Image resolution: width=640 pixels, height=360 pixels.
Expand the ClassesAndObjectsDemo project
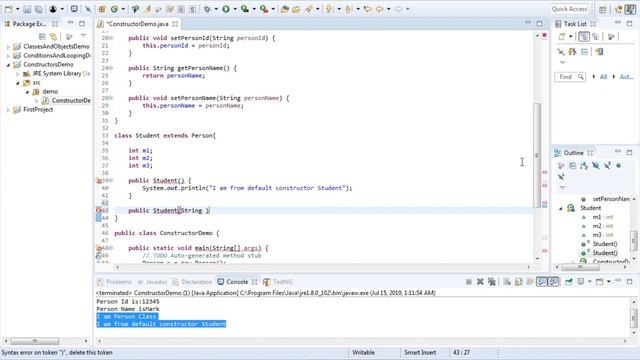[8, 47]
